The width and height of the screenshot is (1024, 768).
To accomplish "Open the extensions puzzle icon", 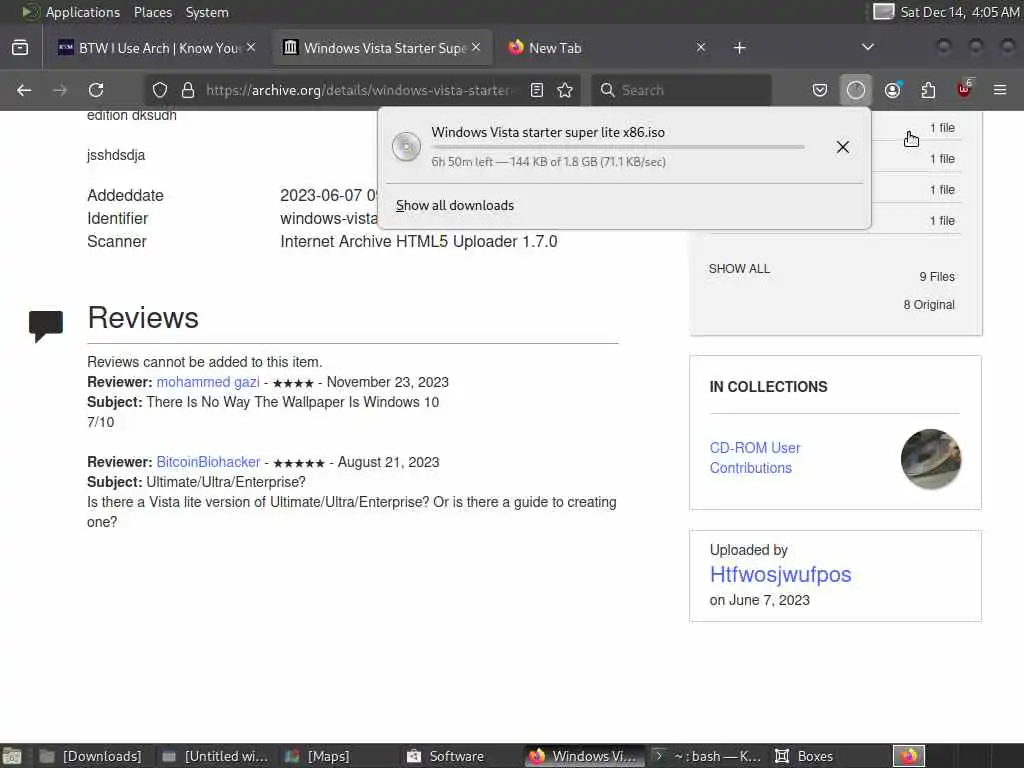I will coord(928,90).
